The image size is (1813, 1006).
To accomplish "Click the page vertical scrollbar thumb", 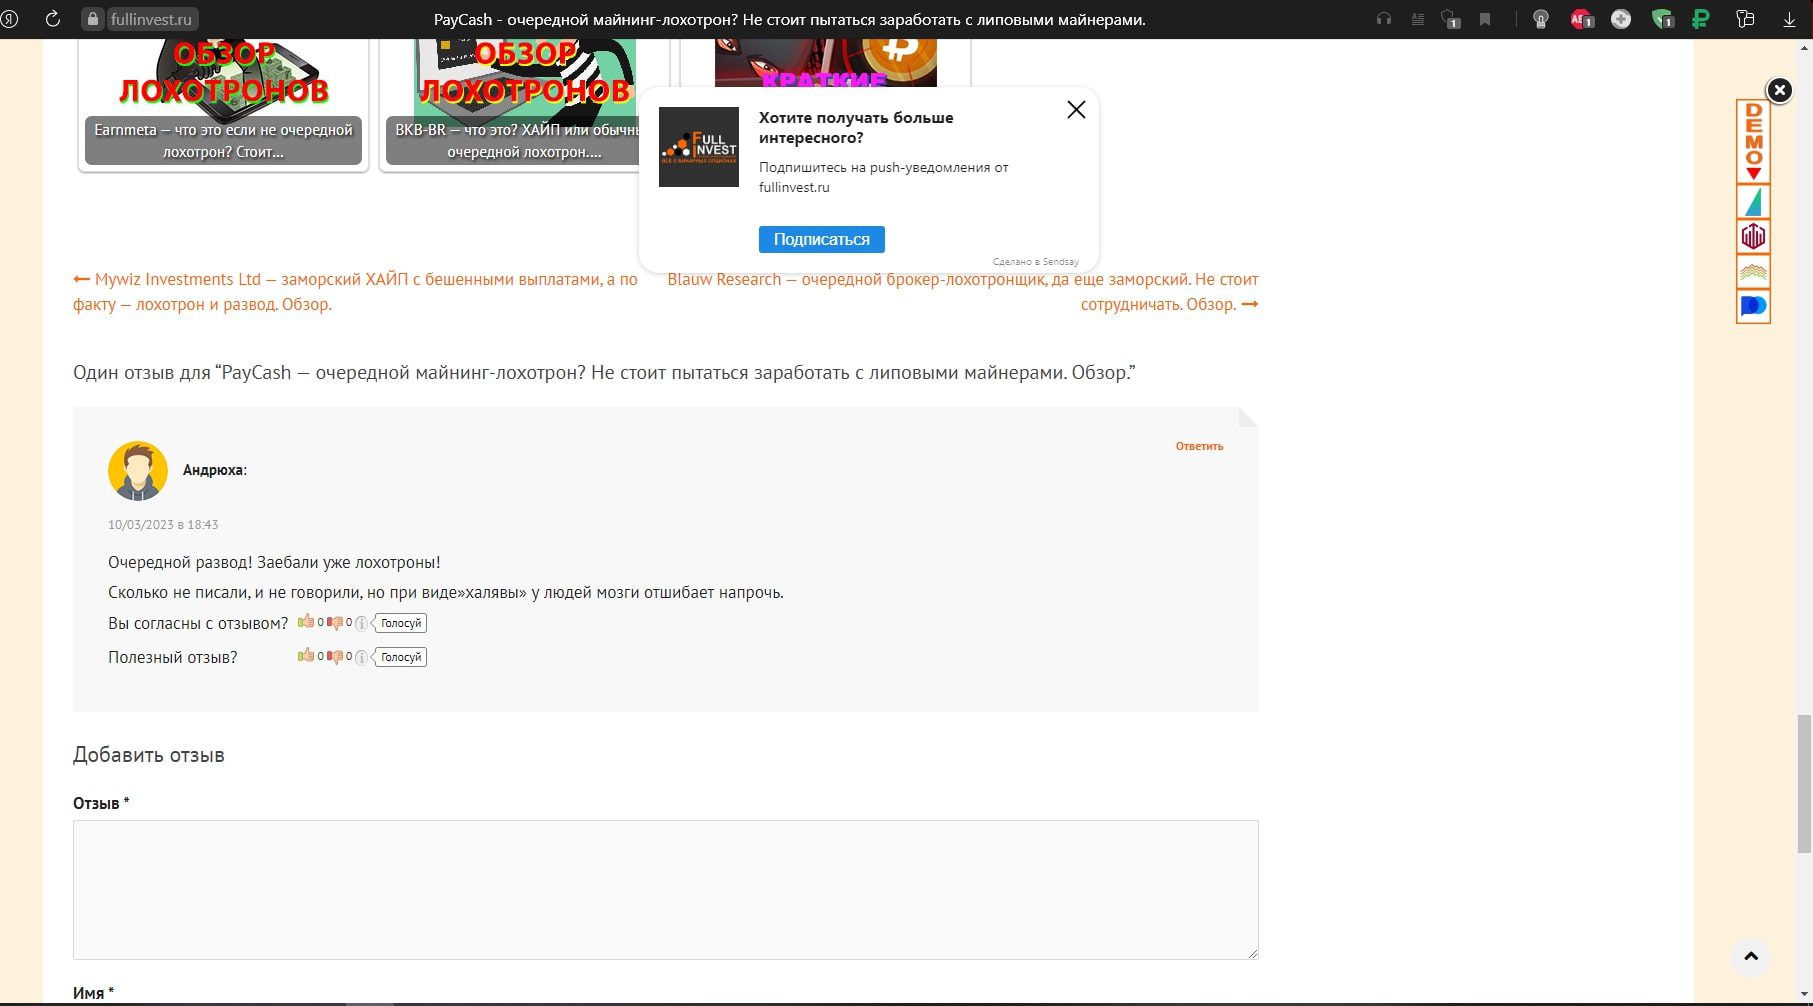I will (1804, 784).
